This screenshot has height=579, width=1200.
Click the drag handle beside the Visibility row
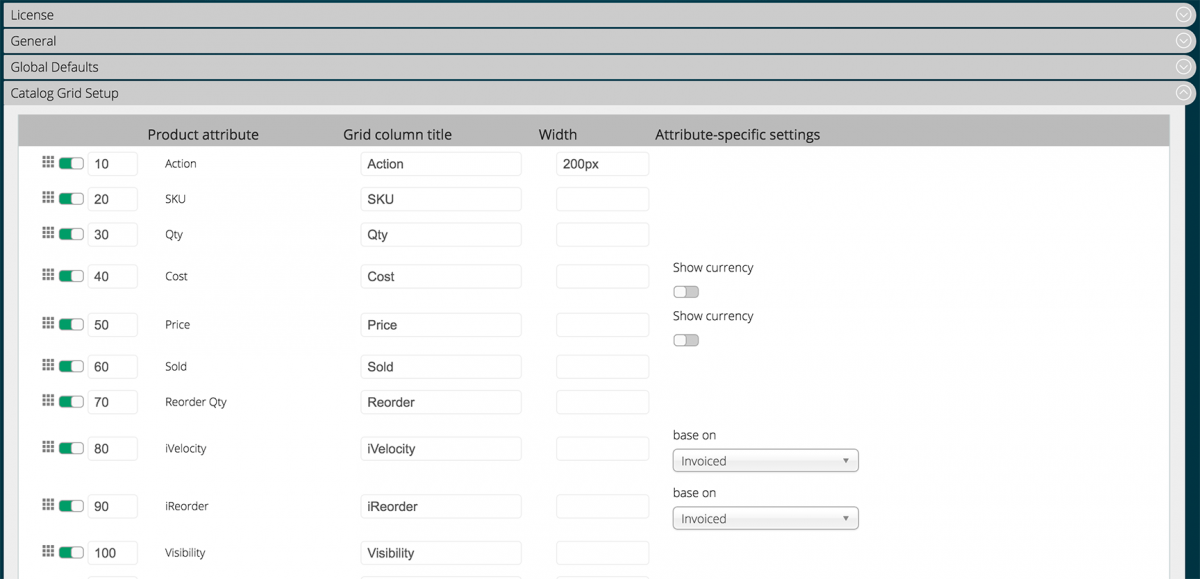[48, 551]
